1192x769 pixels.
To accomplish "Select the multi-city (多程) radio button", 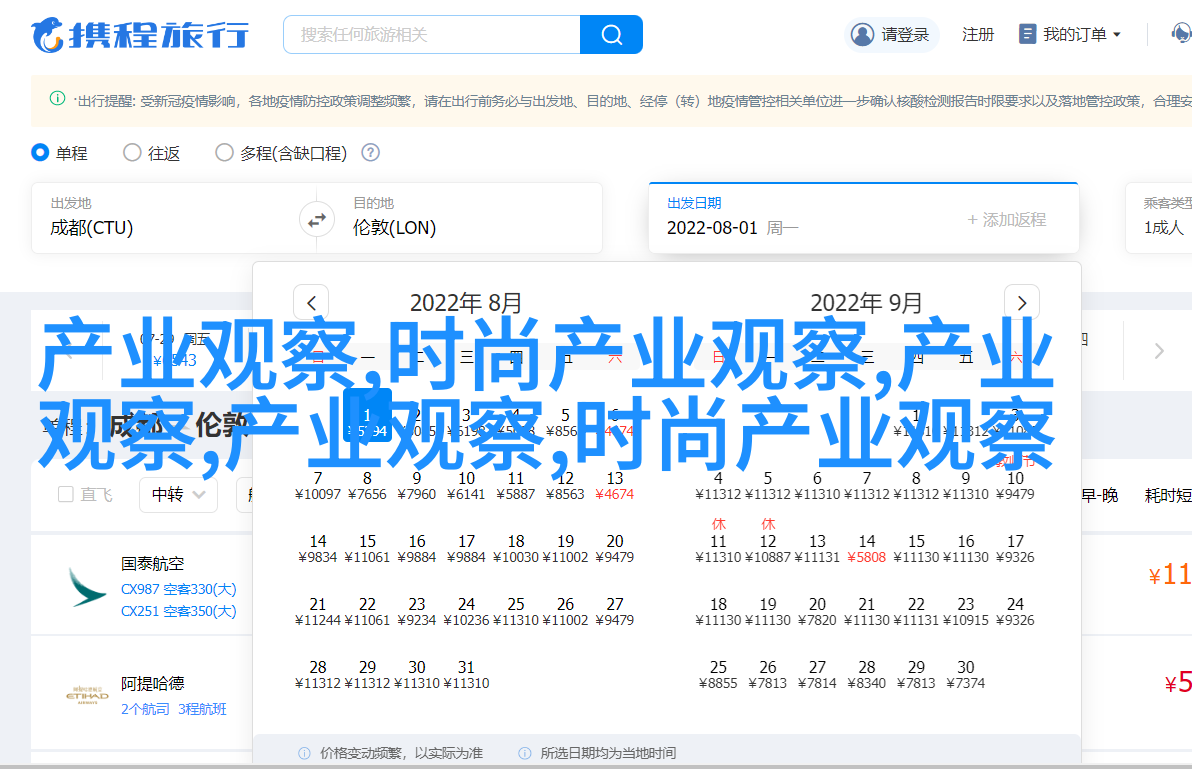I will [x=224, y=153].
